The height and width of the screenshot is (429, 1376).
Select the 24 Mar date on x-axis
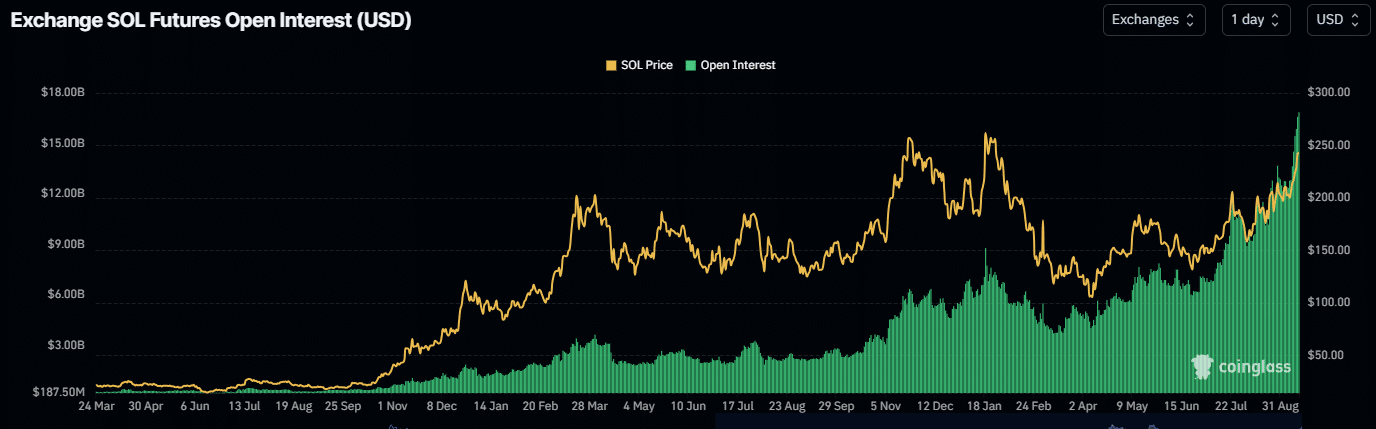pos(97,408)
